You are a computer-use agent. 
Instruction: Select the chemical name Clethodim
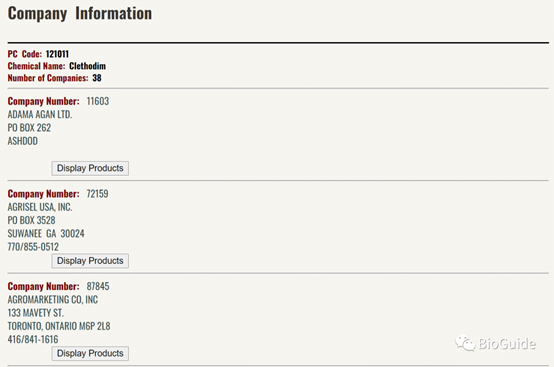pyautogui.click(x=87, y=66)
